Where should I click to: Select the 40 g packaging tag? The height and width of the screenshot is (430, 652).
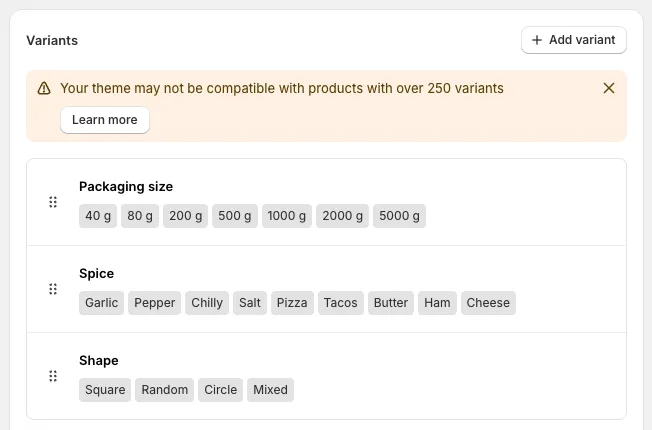98,216
